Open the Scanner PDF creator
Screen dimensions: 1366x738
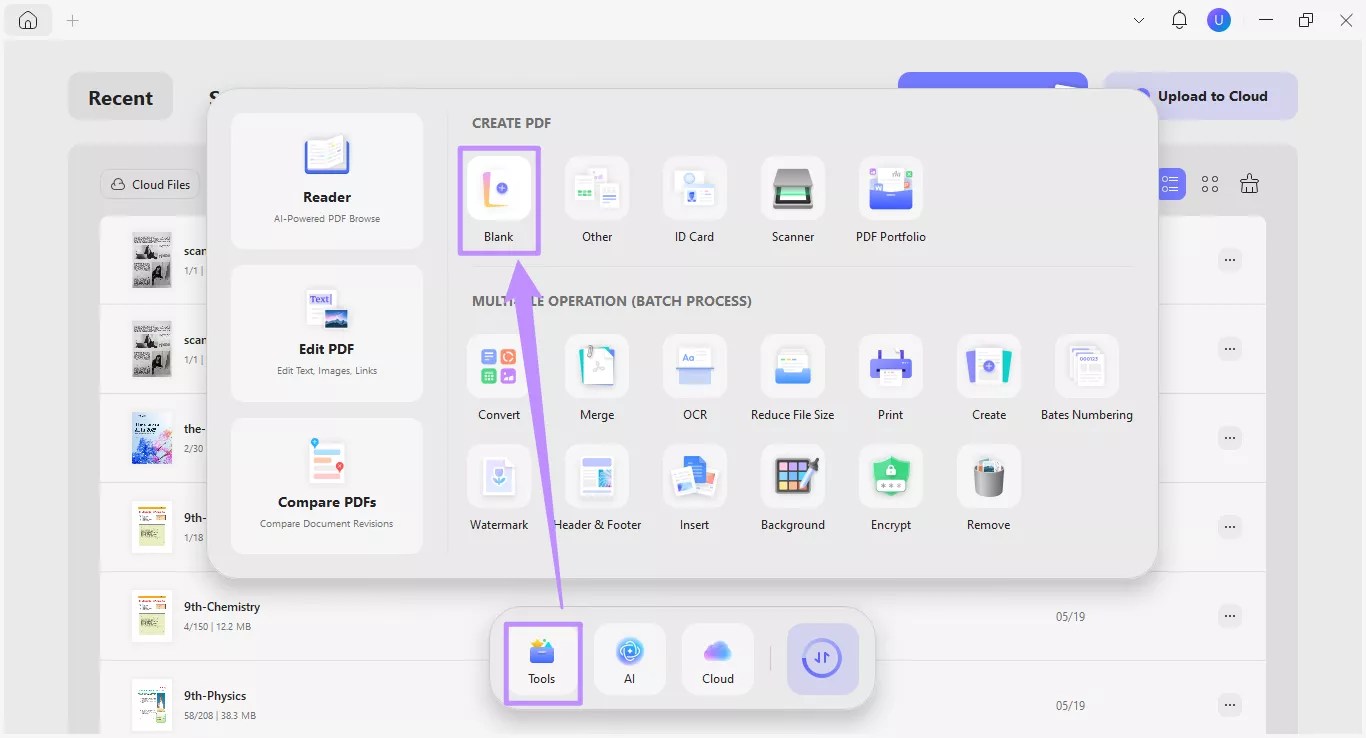click(x=793, y=200)
